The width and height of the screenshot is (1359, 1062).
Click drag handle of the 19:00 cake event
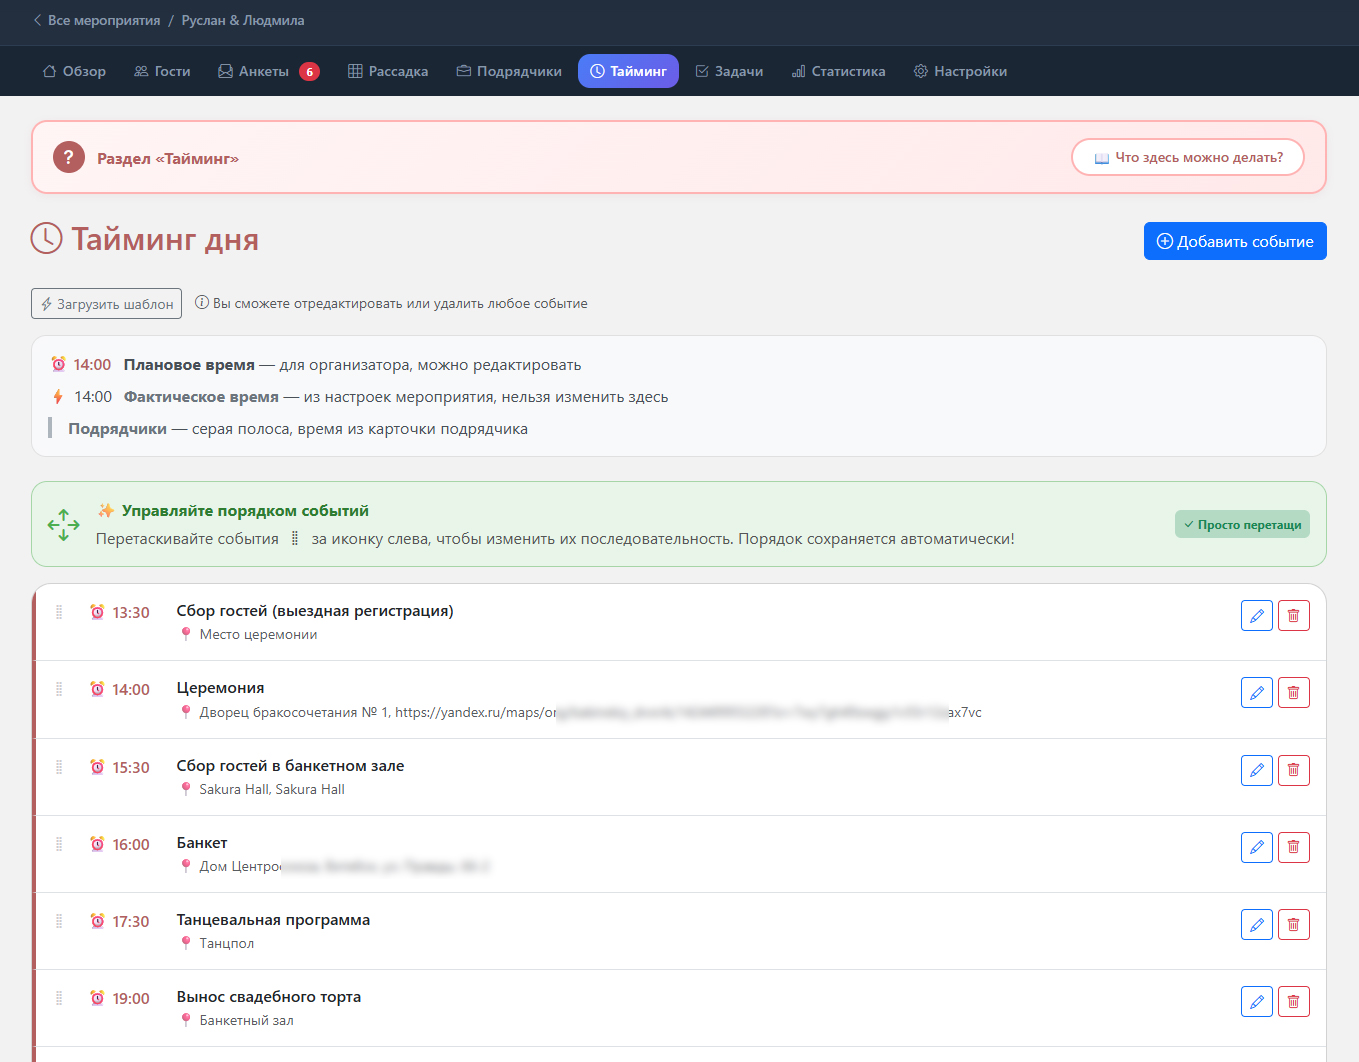click(59, 998)
